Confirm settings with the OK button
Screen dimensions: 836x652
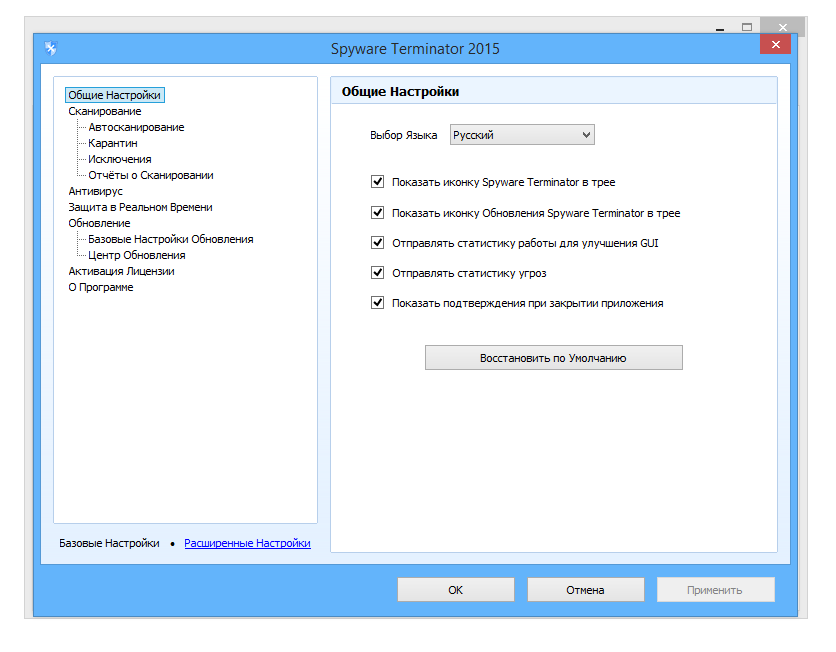point(455,589)
